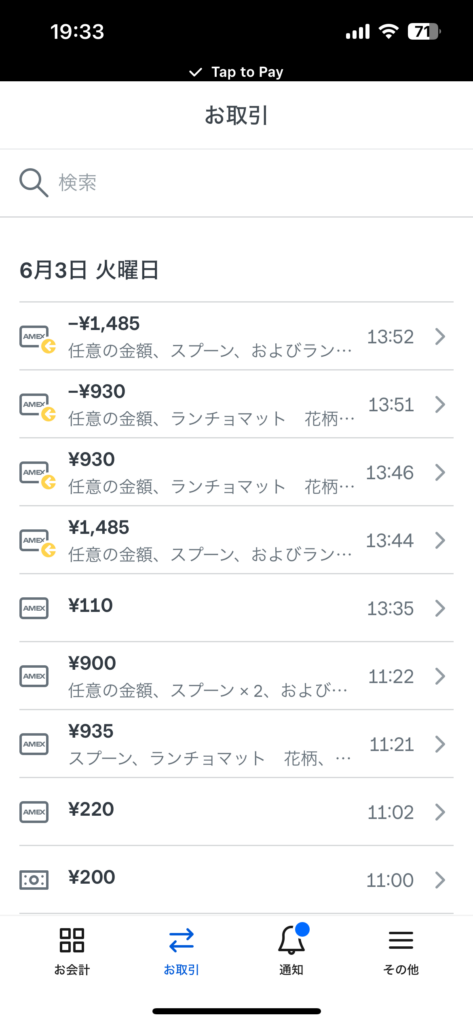Open the ¥935 スプーン transaction at 11:21
The image size is (473, 1024).
tap(236, 744)
